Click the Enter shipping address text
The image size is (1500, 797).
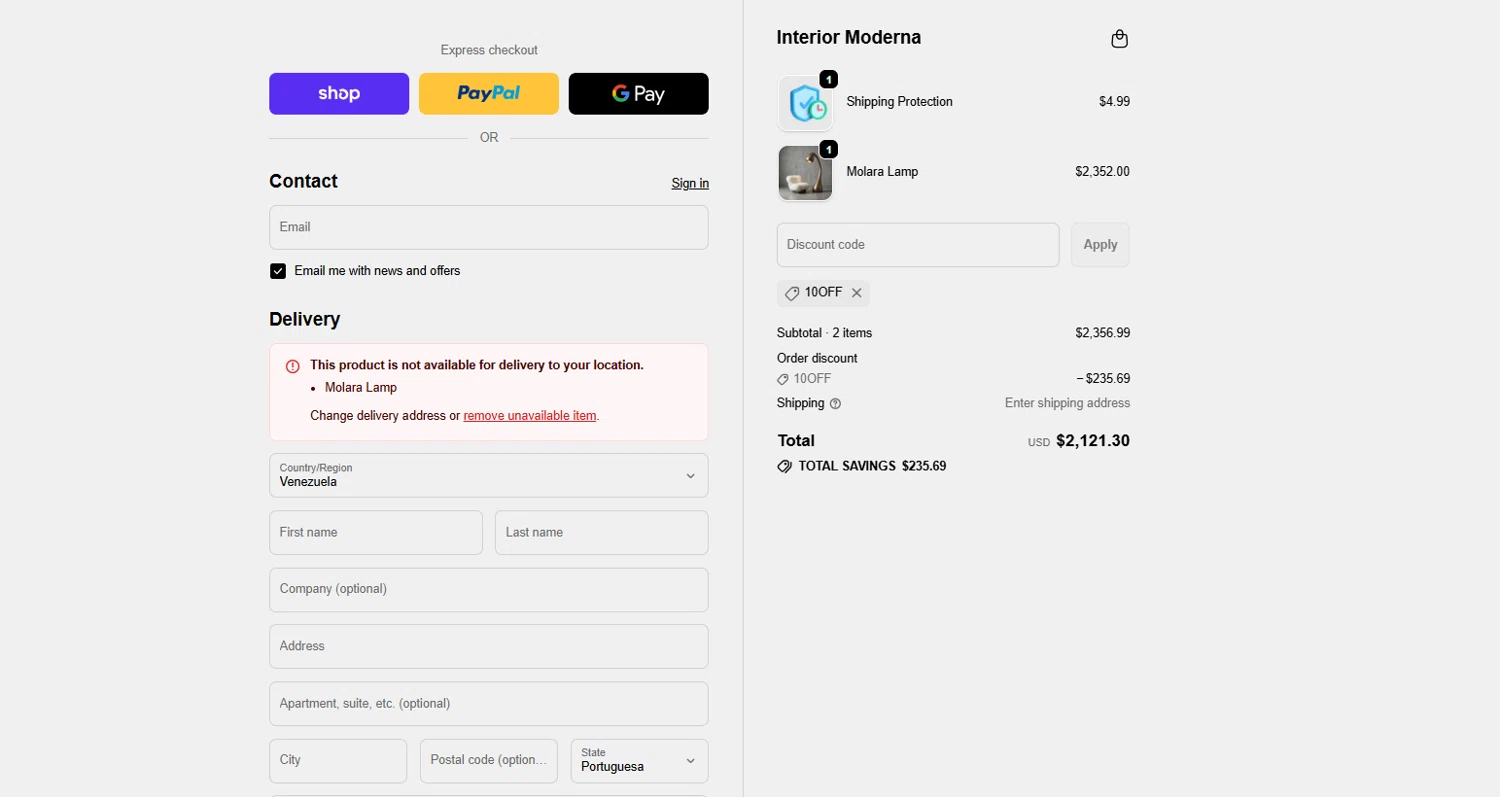coord(1067,404)
